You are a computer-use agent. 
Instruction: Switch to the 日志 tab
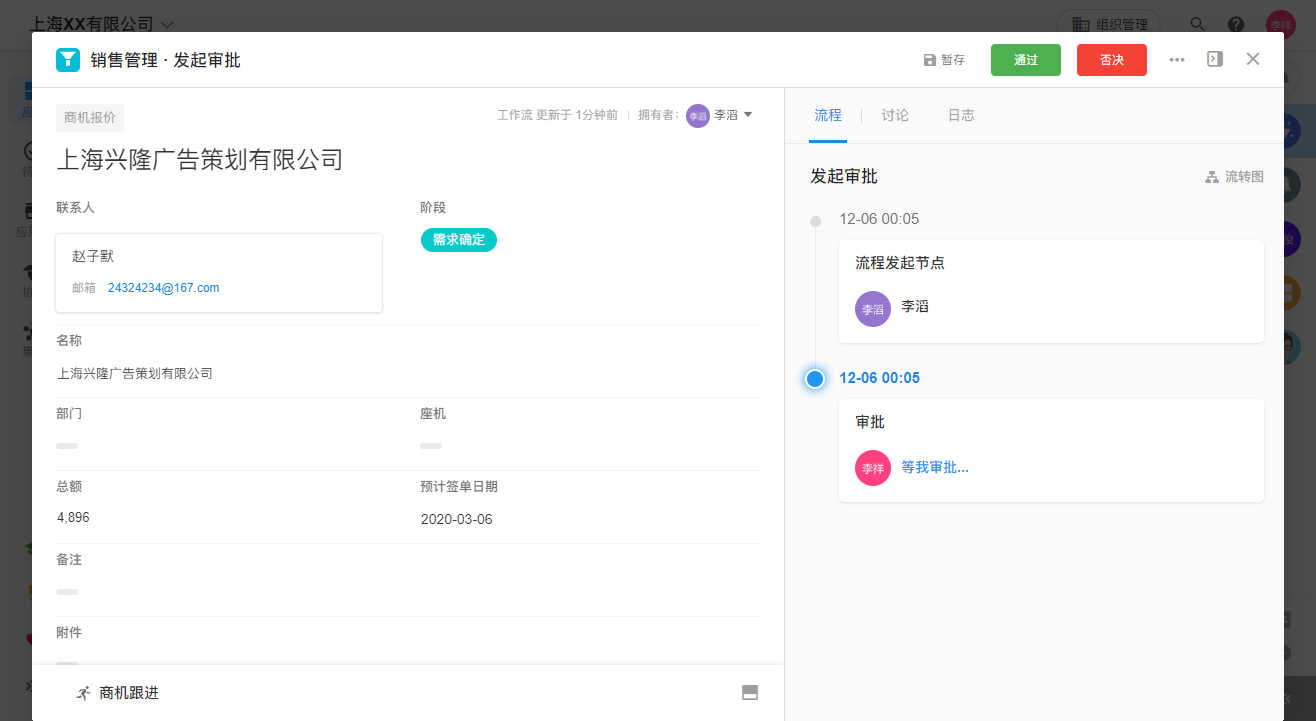pos(961,115)
